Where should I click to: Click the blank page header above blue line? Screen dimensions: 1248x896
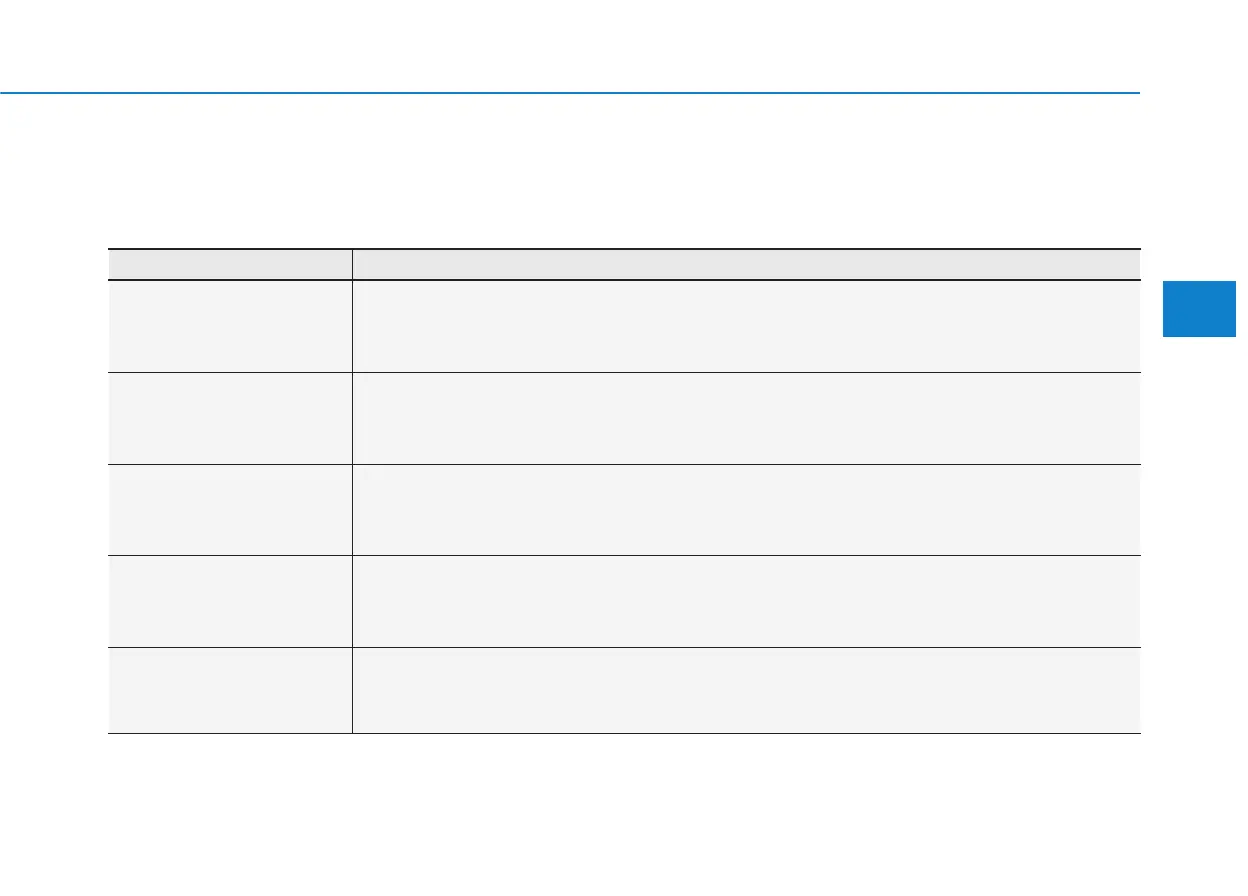click(570, 45)
